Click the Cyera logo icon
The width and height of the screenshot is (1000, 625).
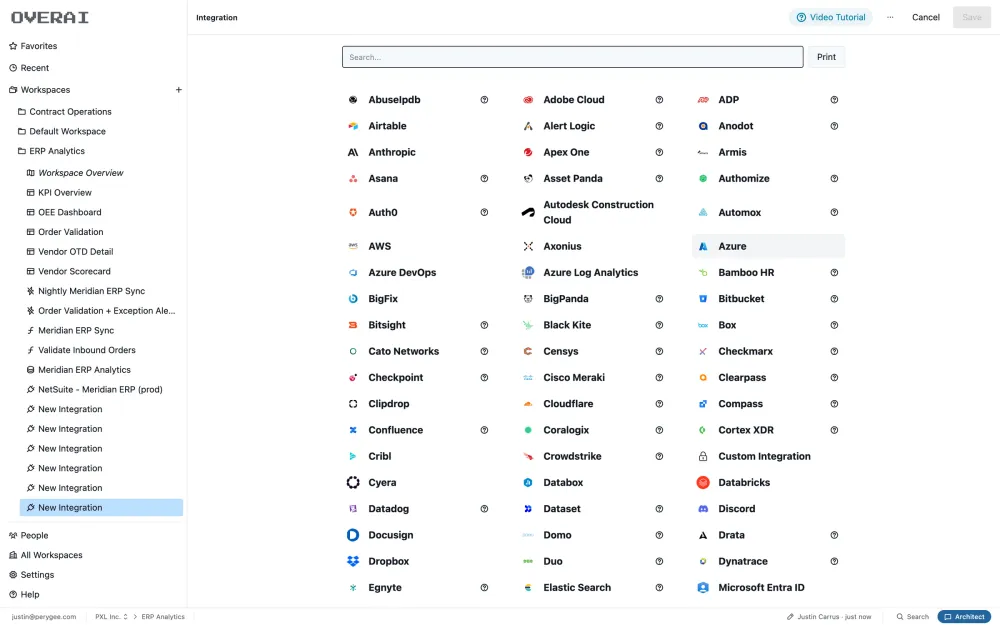tap(353, 483)
